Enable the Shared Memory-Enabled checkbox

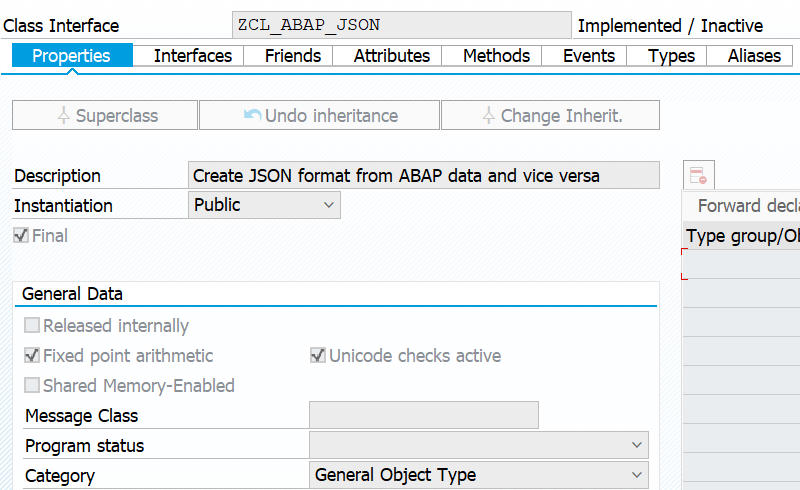[x=32, y=385]
